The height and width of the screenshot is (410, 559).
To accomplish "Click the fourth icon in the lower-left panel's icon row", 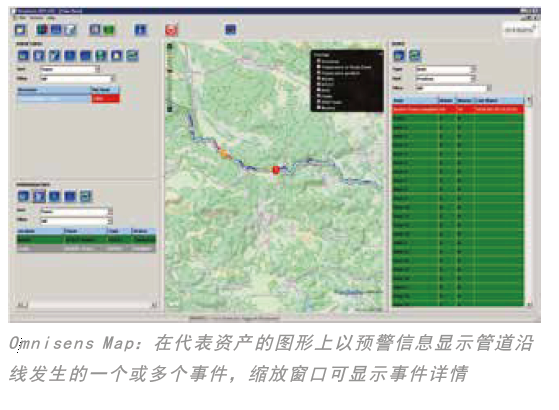I will pos(70,196).
